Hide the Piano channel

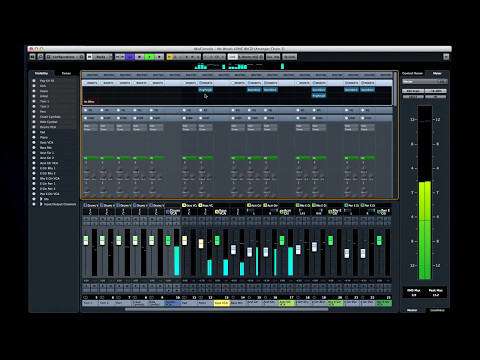tap(34, 137)
